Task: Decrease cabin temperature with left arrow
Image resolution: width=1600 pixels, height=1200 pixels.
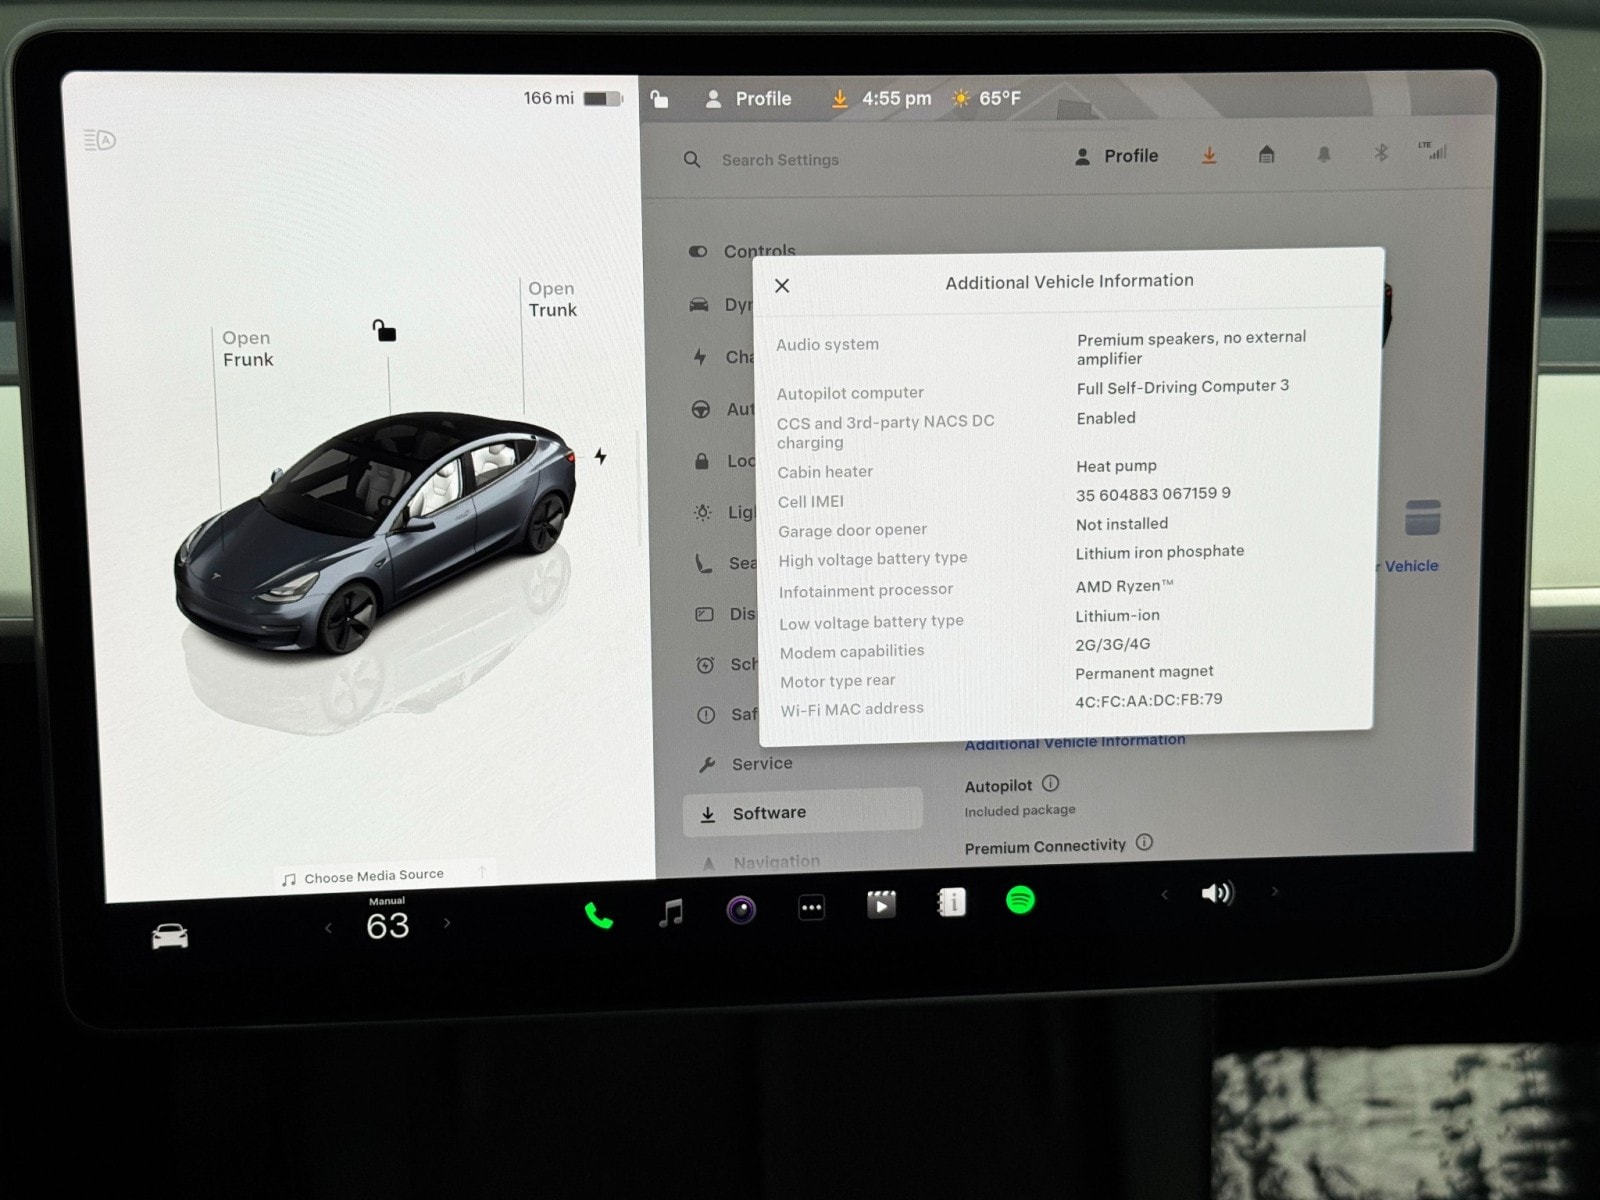Action: pos(328,928)
